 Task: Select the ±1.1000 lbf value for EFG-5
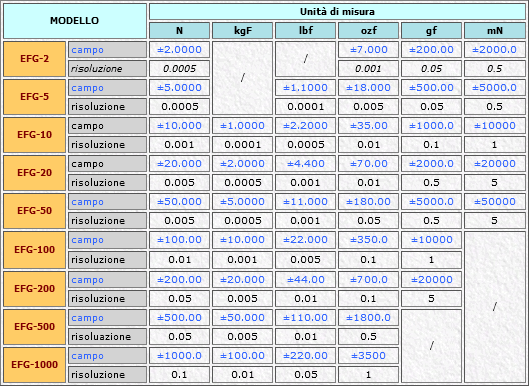[x=306, y=88]
